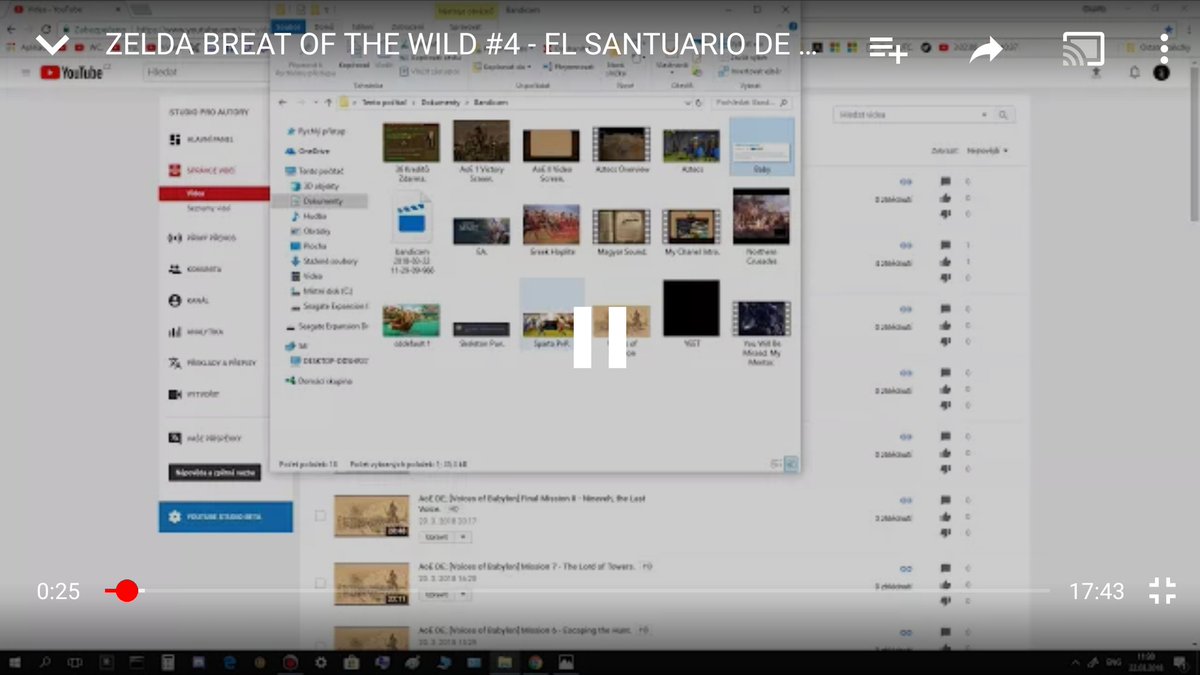Open the Final Mission 8 Nineveh video thumbnail

click(371, 516)
